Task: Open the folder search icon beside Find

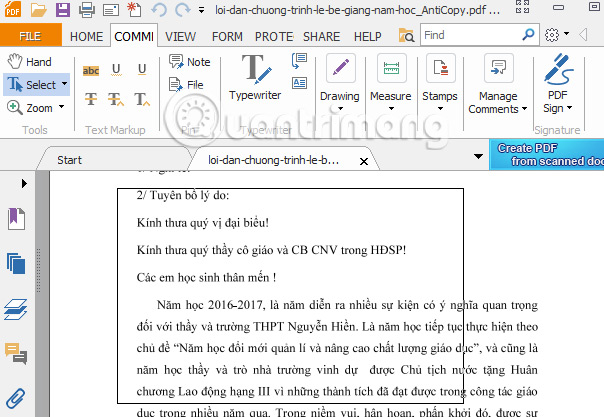Action: (406, 35)
